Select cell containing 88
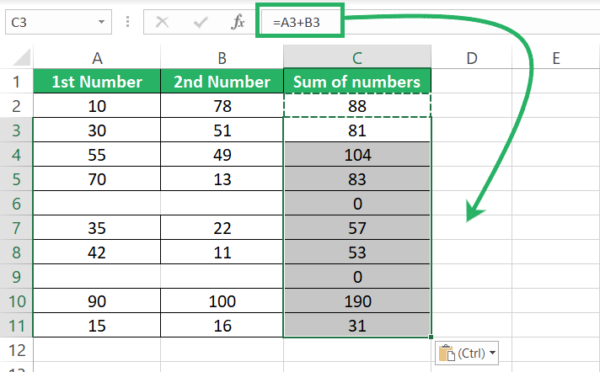The image size is (600, 372). 357,106
